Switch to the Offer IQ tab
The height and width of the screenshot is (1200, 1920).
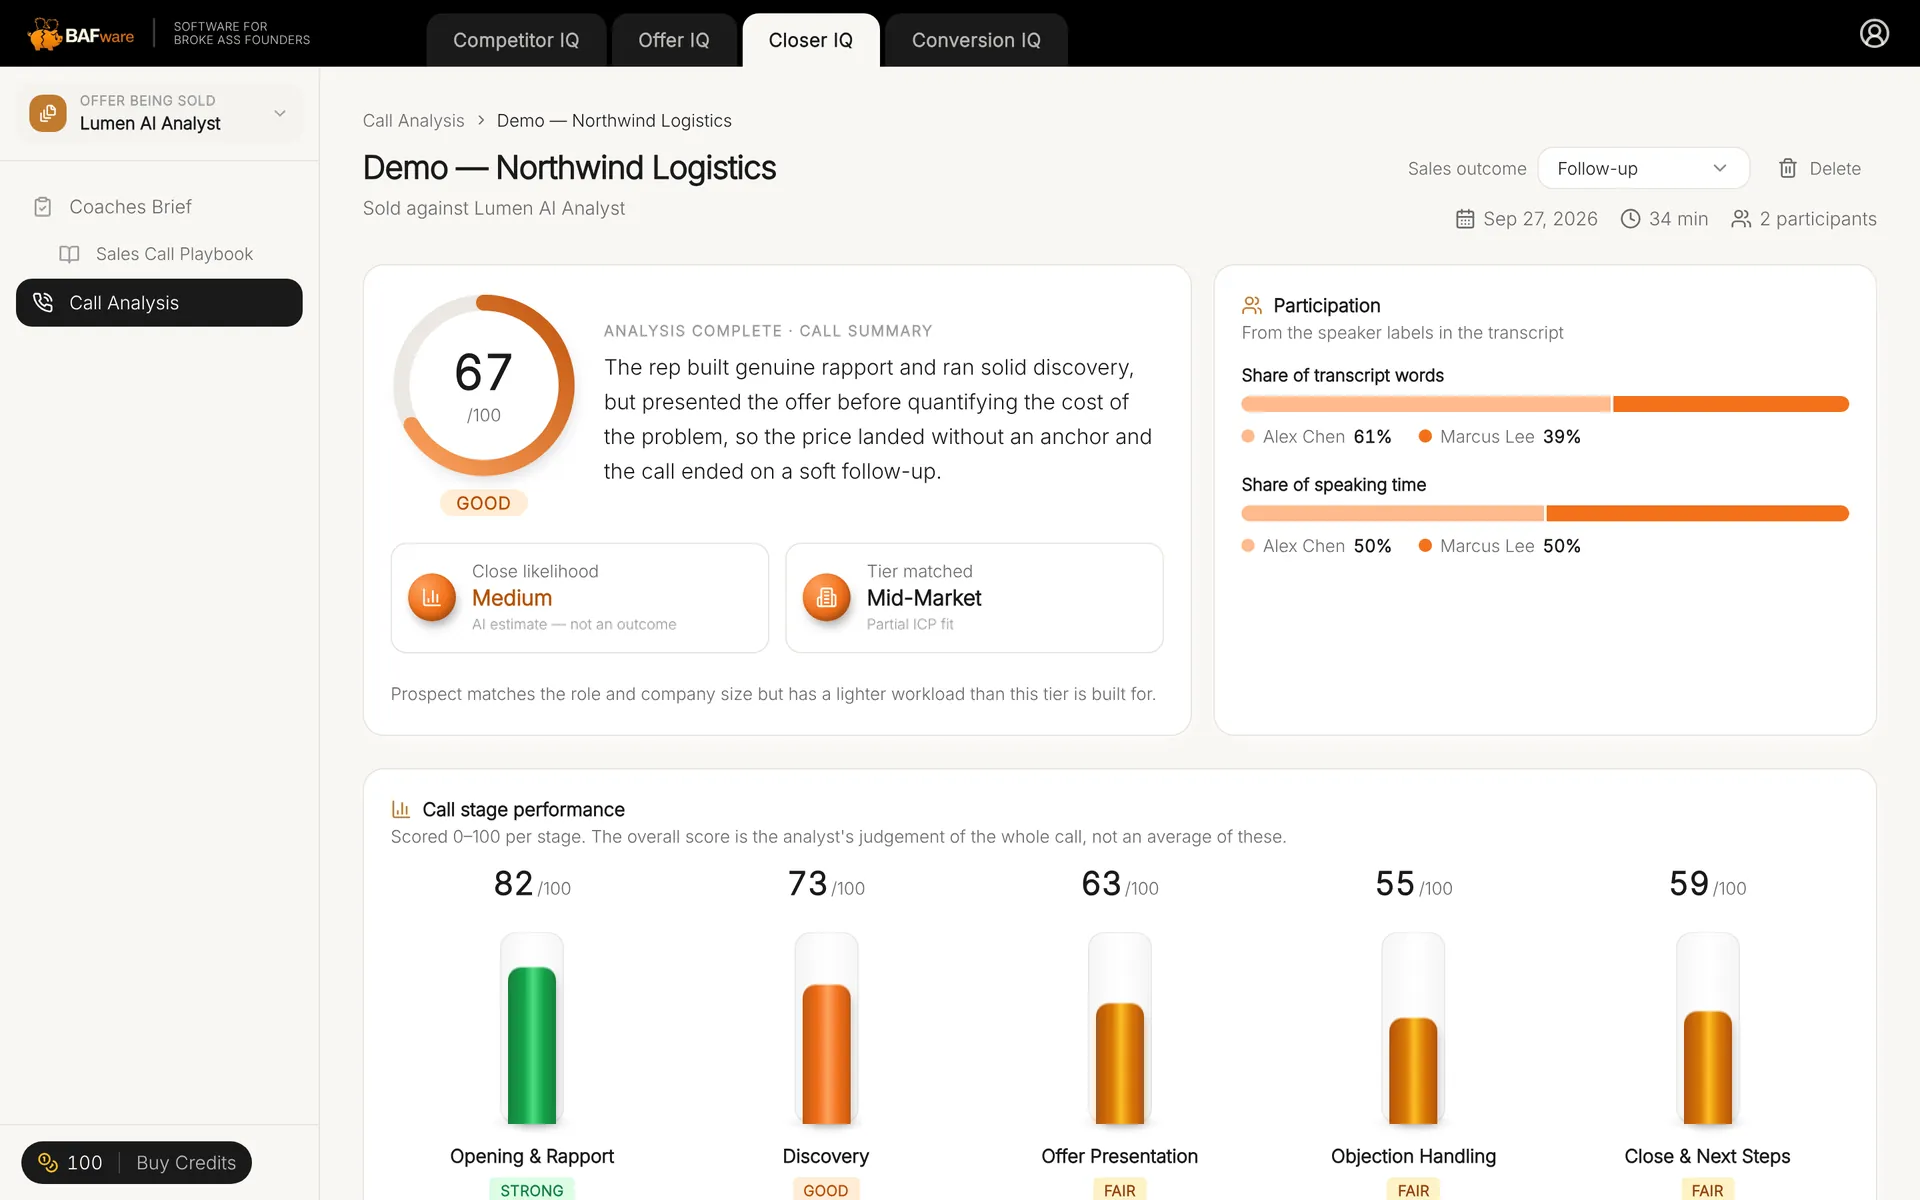(674, 40)
